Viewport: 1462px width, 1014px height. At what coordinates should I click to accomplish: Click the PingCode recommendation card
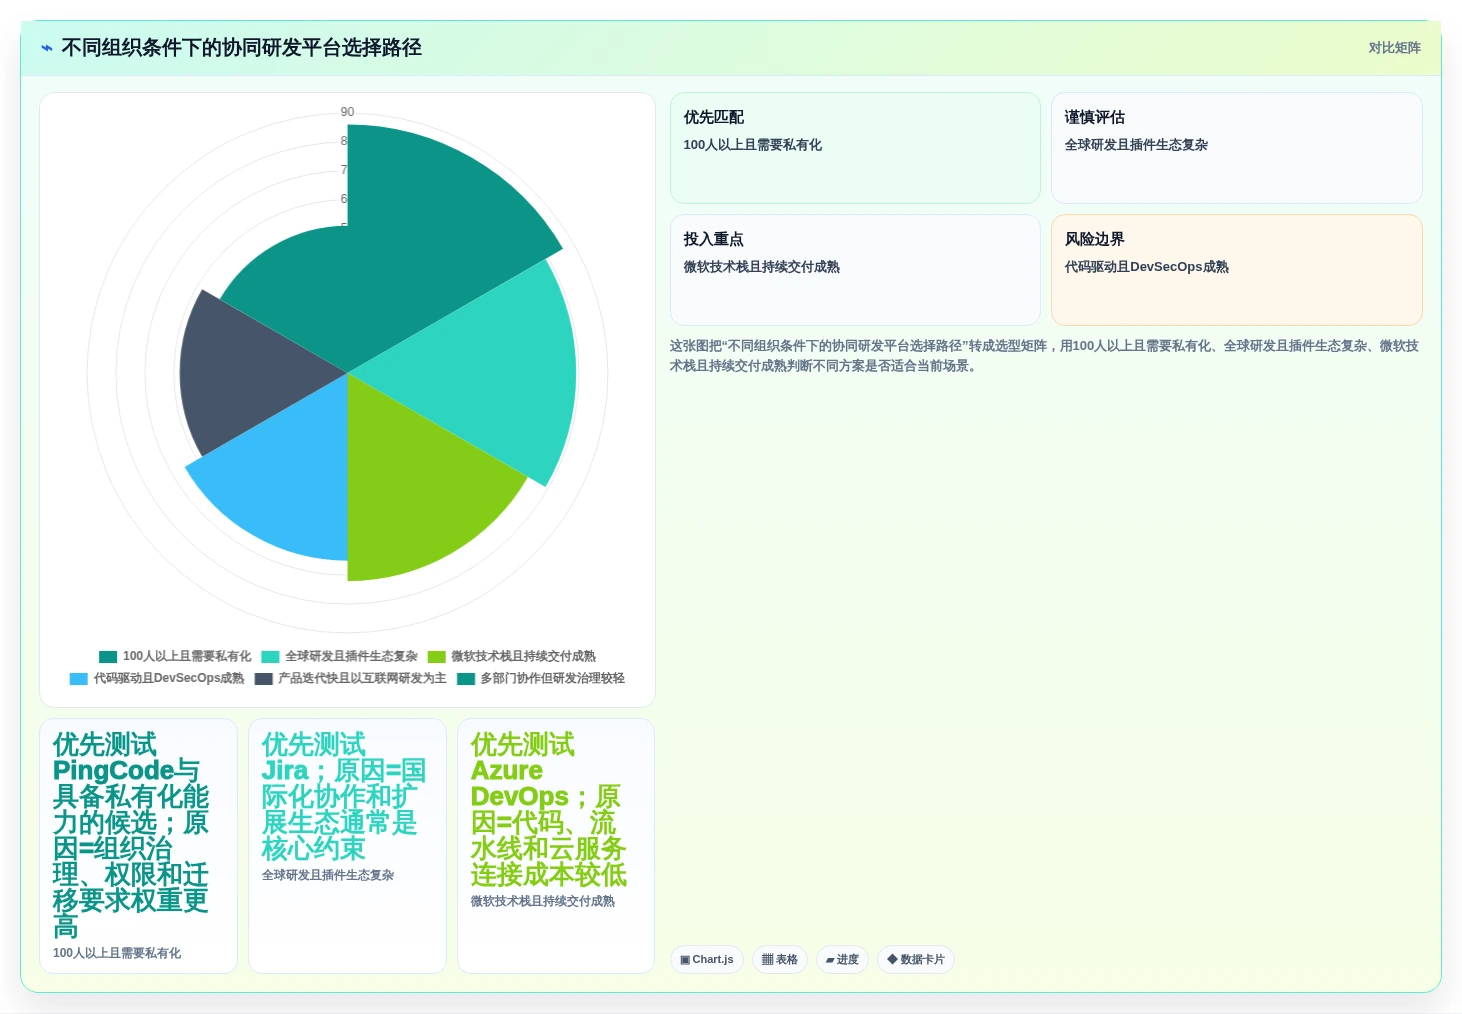pyautogui.click(x=138, y=845)
